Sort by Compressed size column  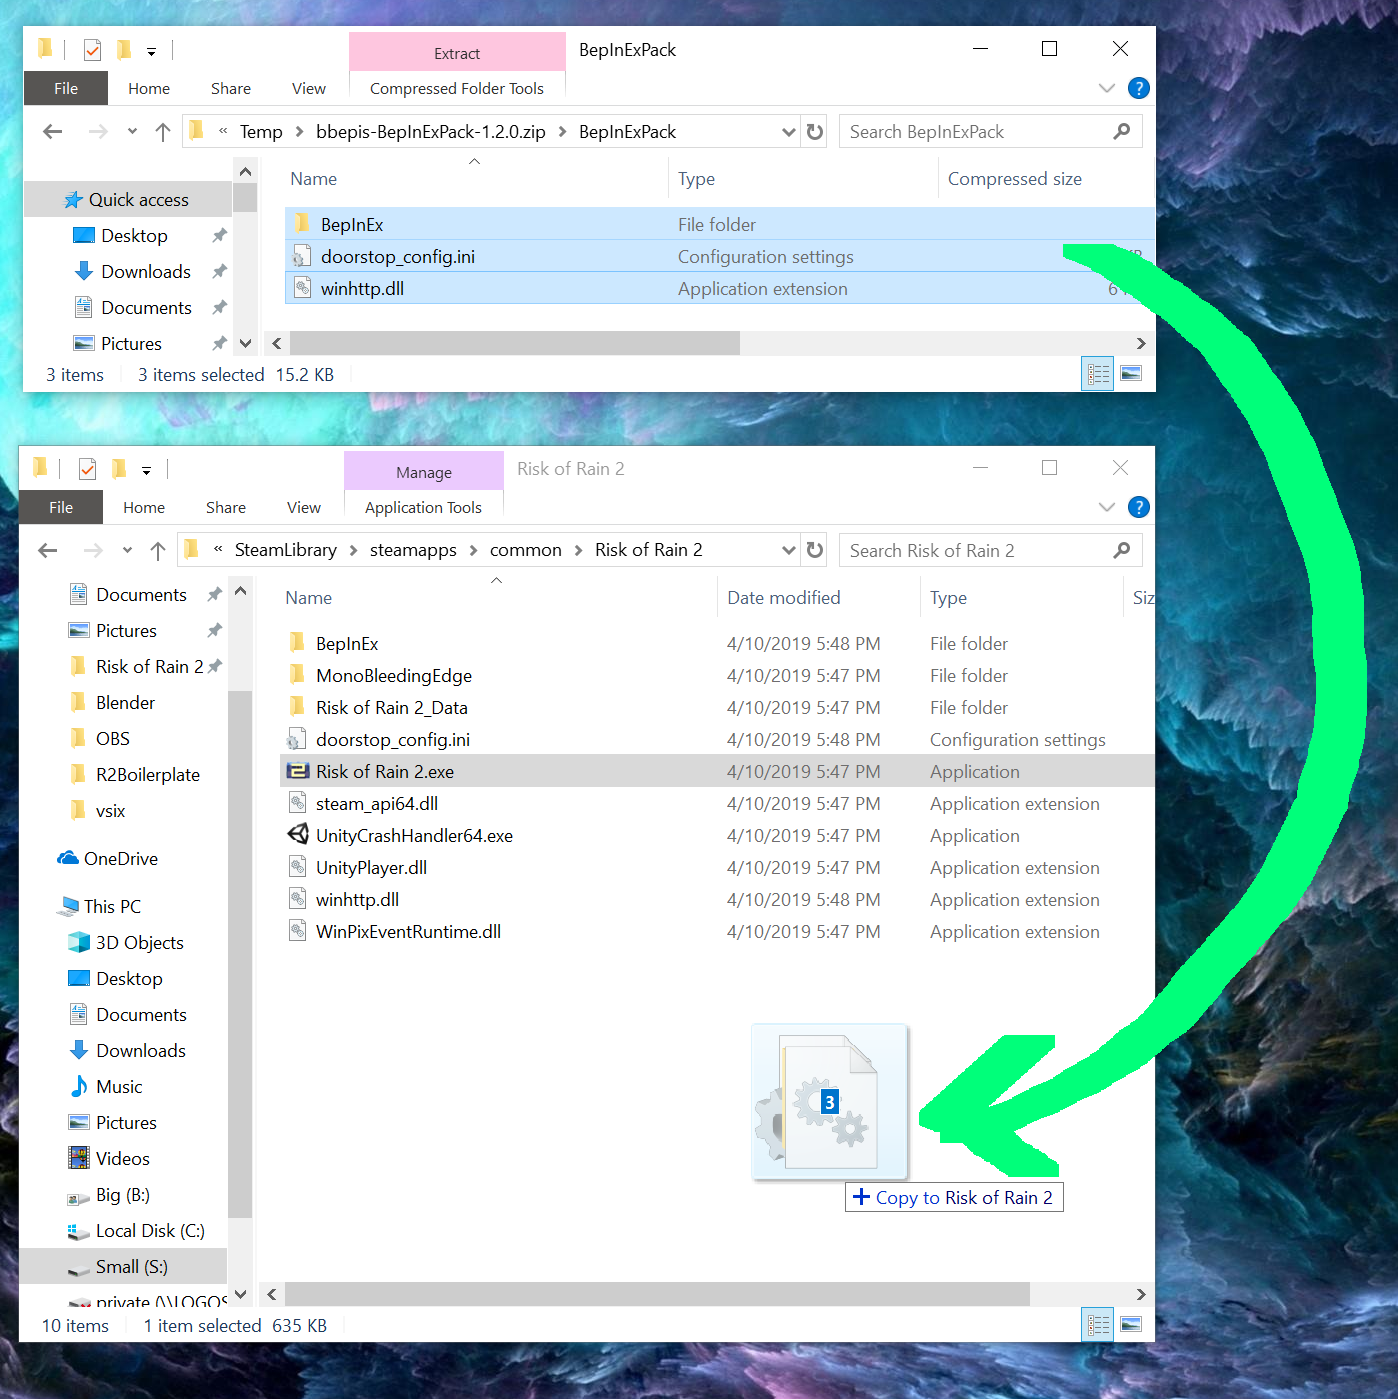tap(1015, 179)
